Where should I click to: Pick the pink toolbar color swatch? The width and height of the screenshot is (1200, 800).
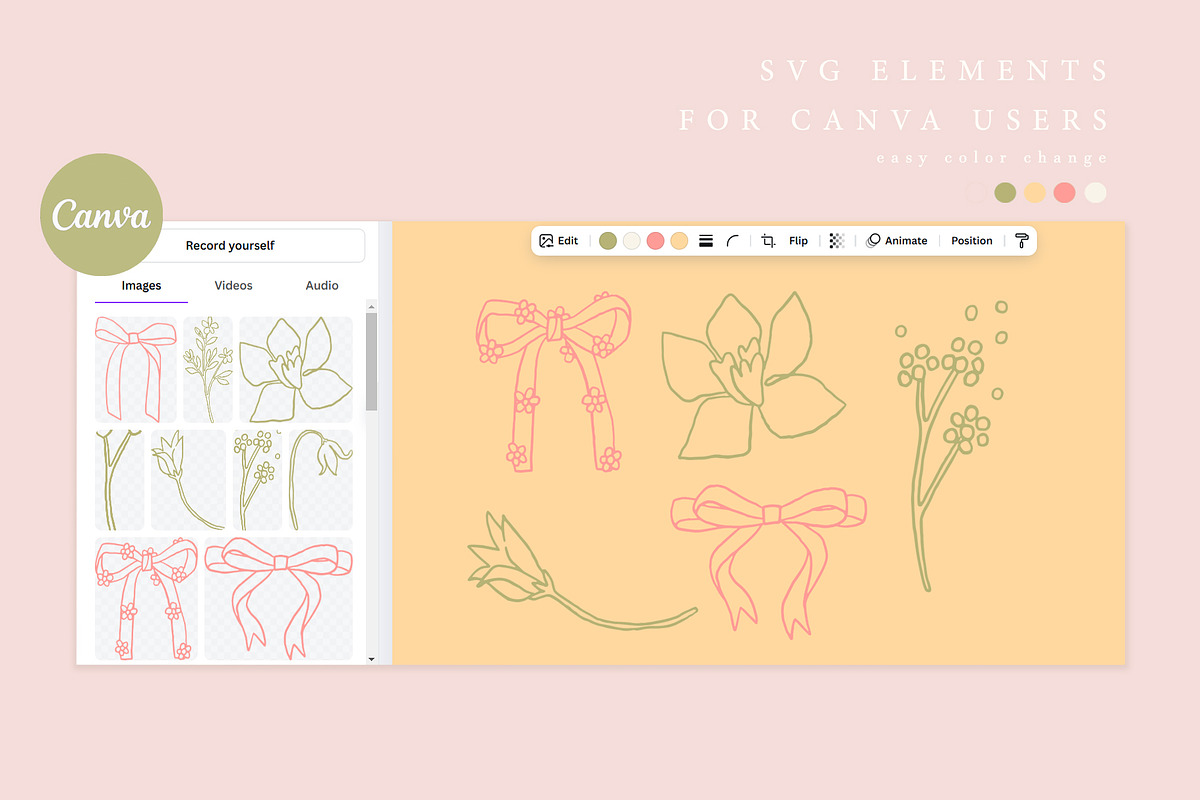pos(656,241)
